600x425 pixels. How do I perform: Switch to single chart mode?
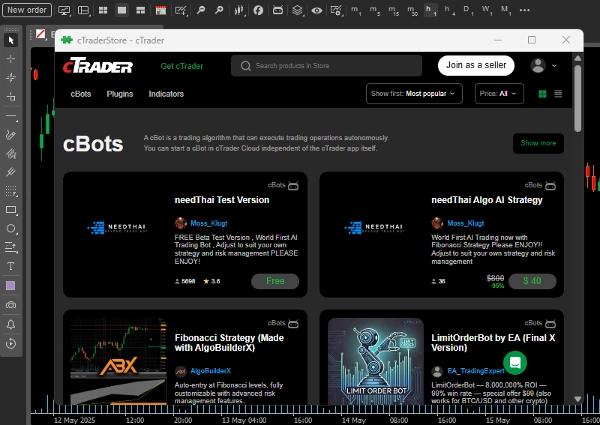click(x=122, y=10)
